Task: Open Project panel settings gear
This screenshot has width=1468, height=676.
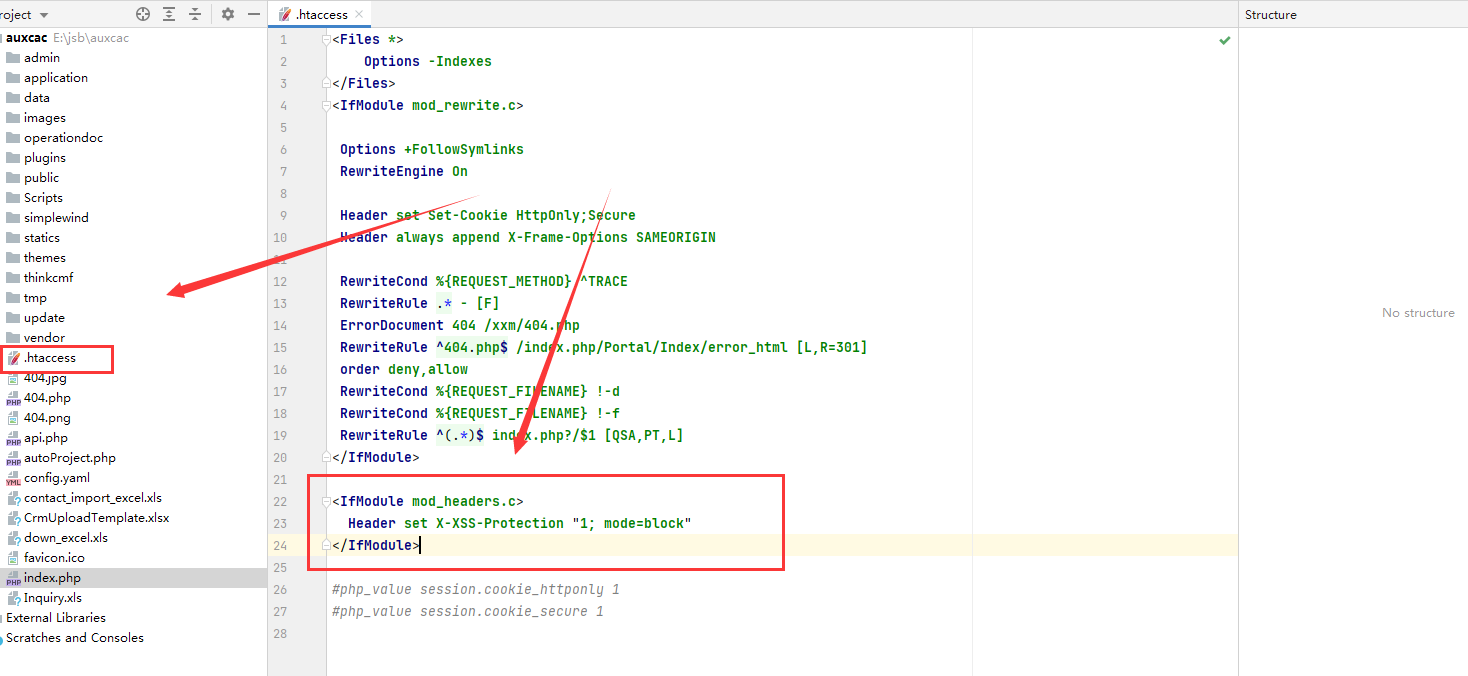Action: (228, 14)
